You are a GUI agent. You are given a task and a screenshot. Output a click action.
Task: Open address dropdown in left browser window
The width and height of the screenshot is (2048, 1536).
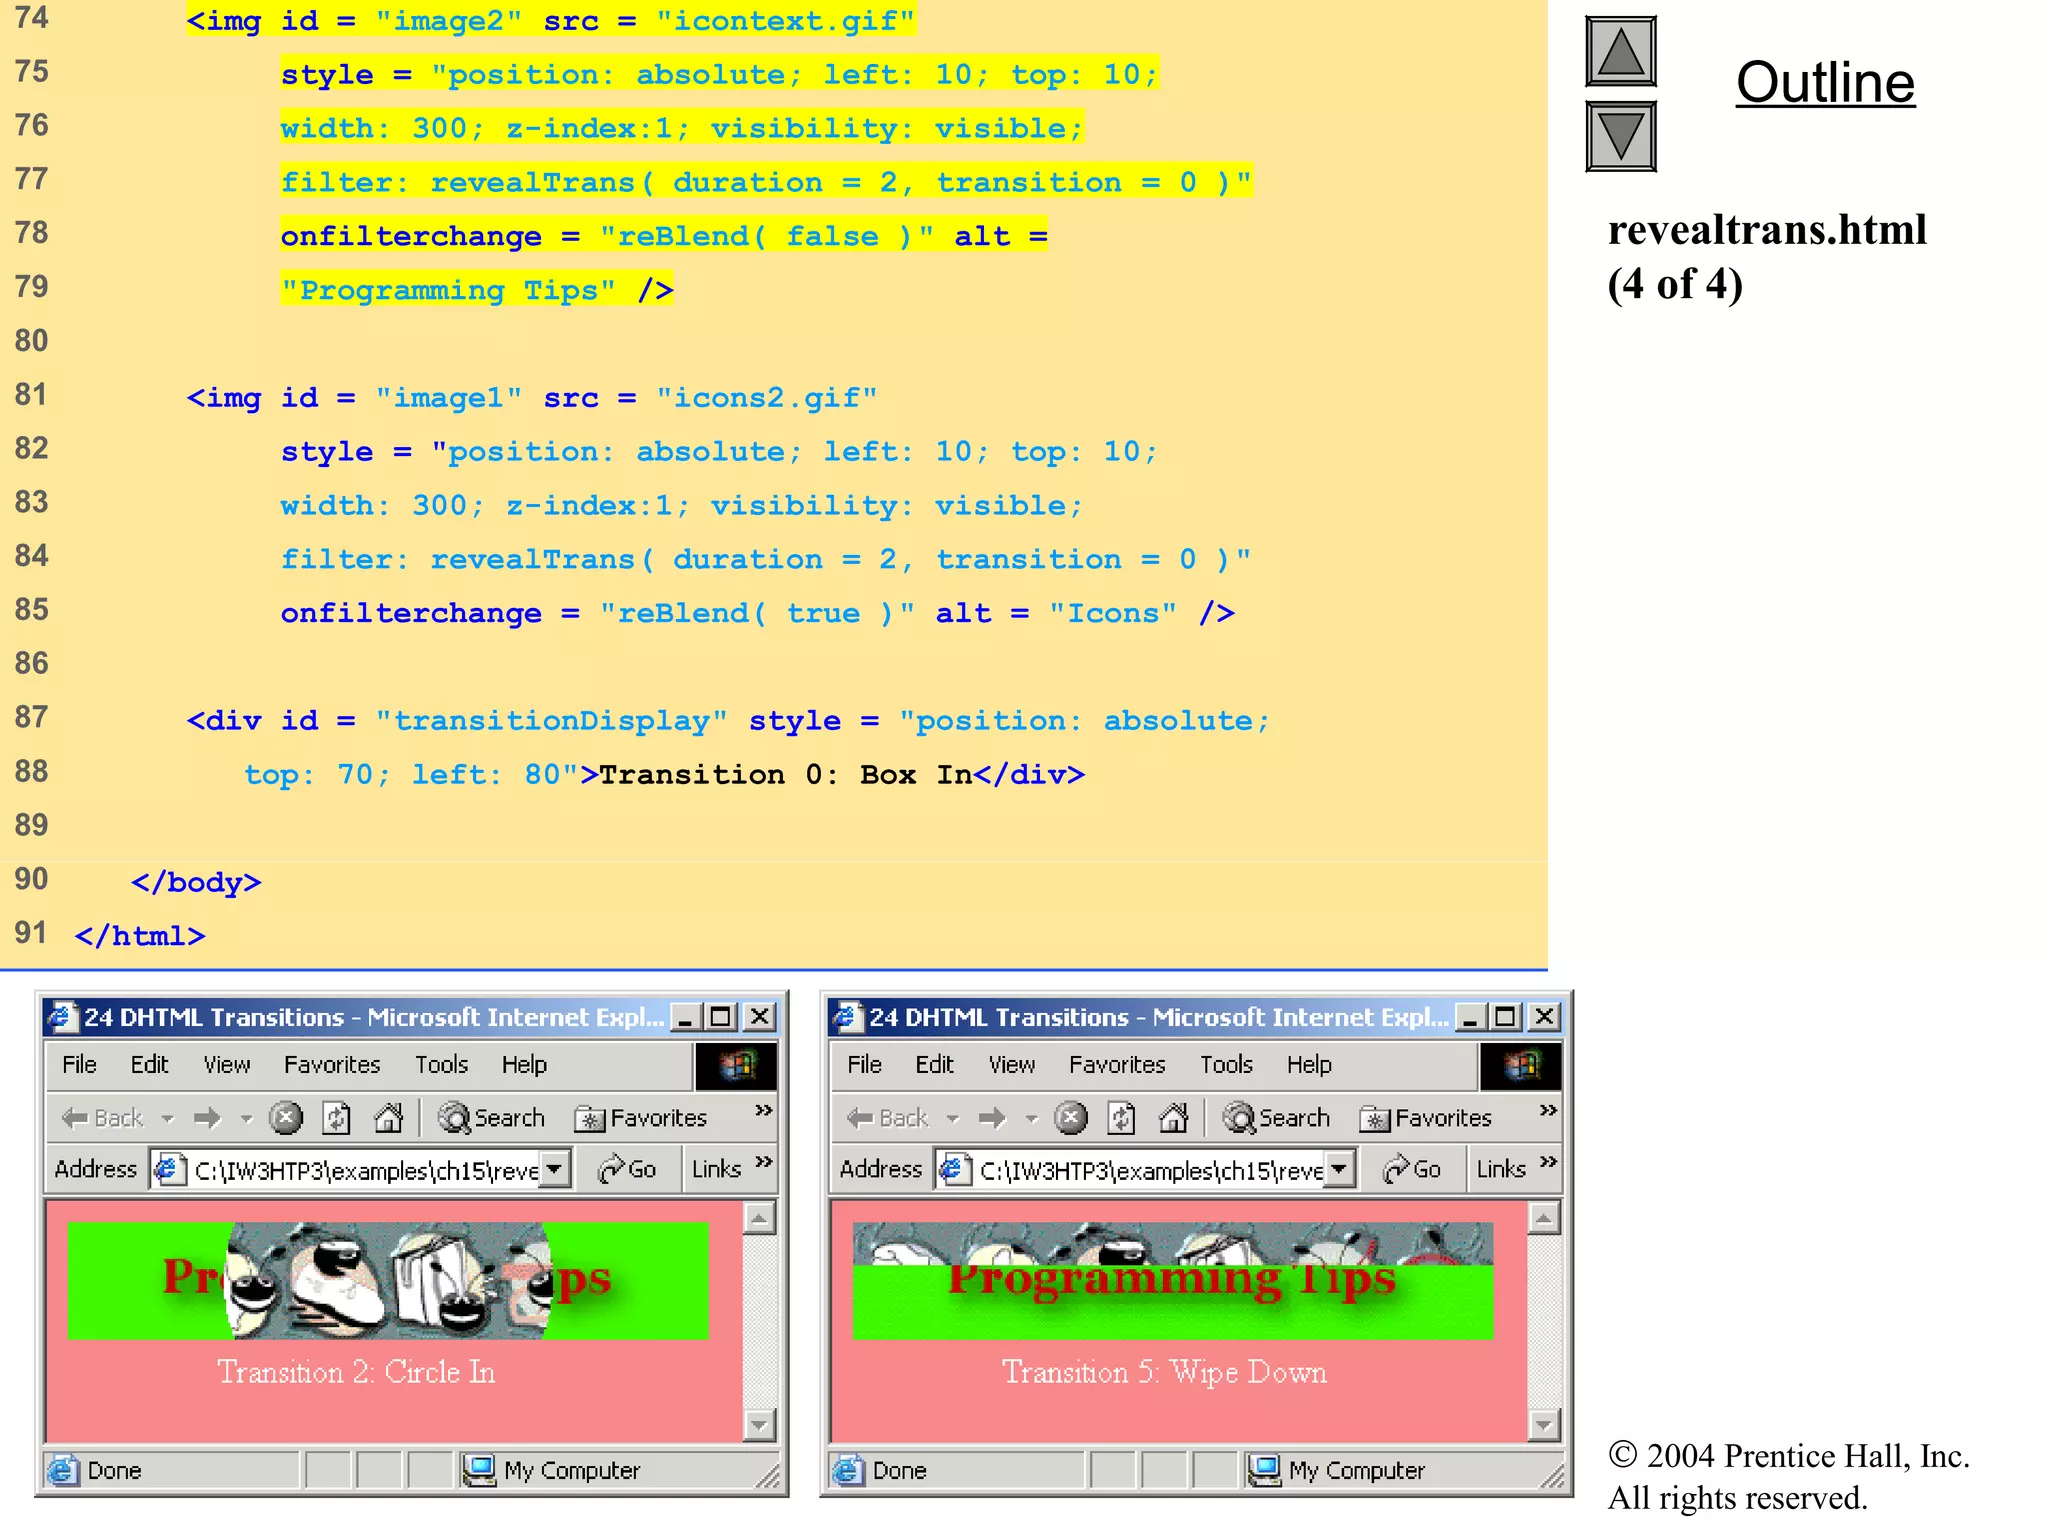[x=555, y=1168]
